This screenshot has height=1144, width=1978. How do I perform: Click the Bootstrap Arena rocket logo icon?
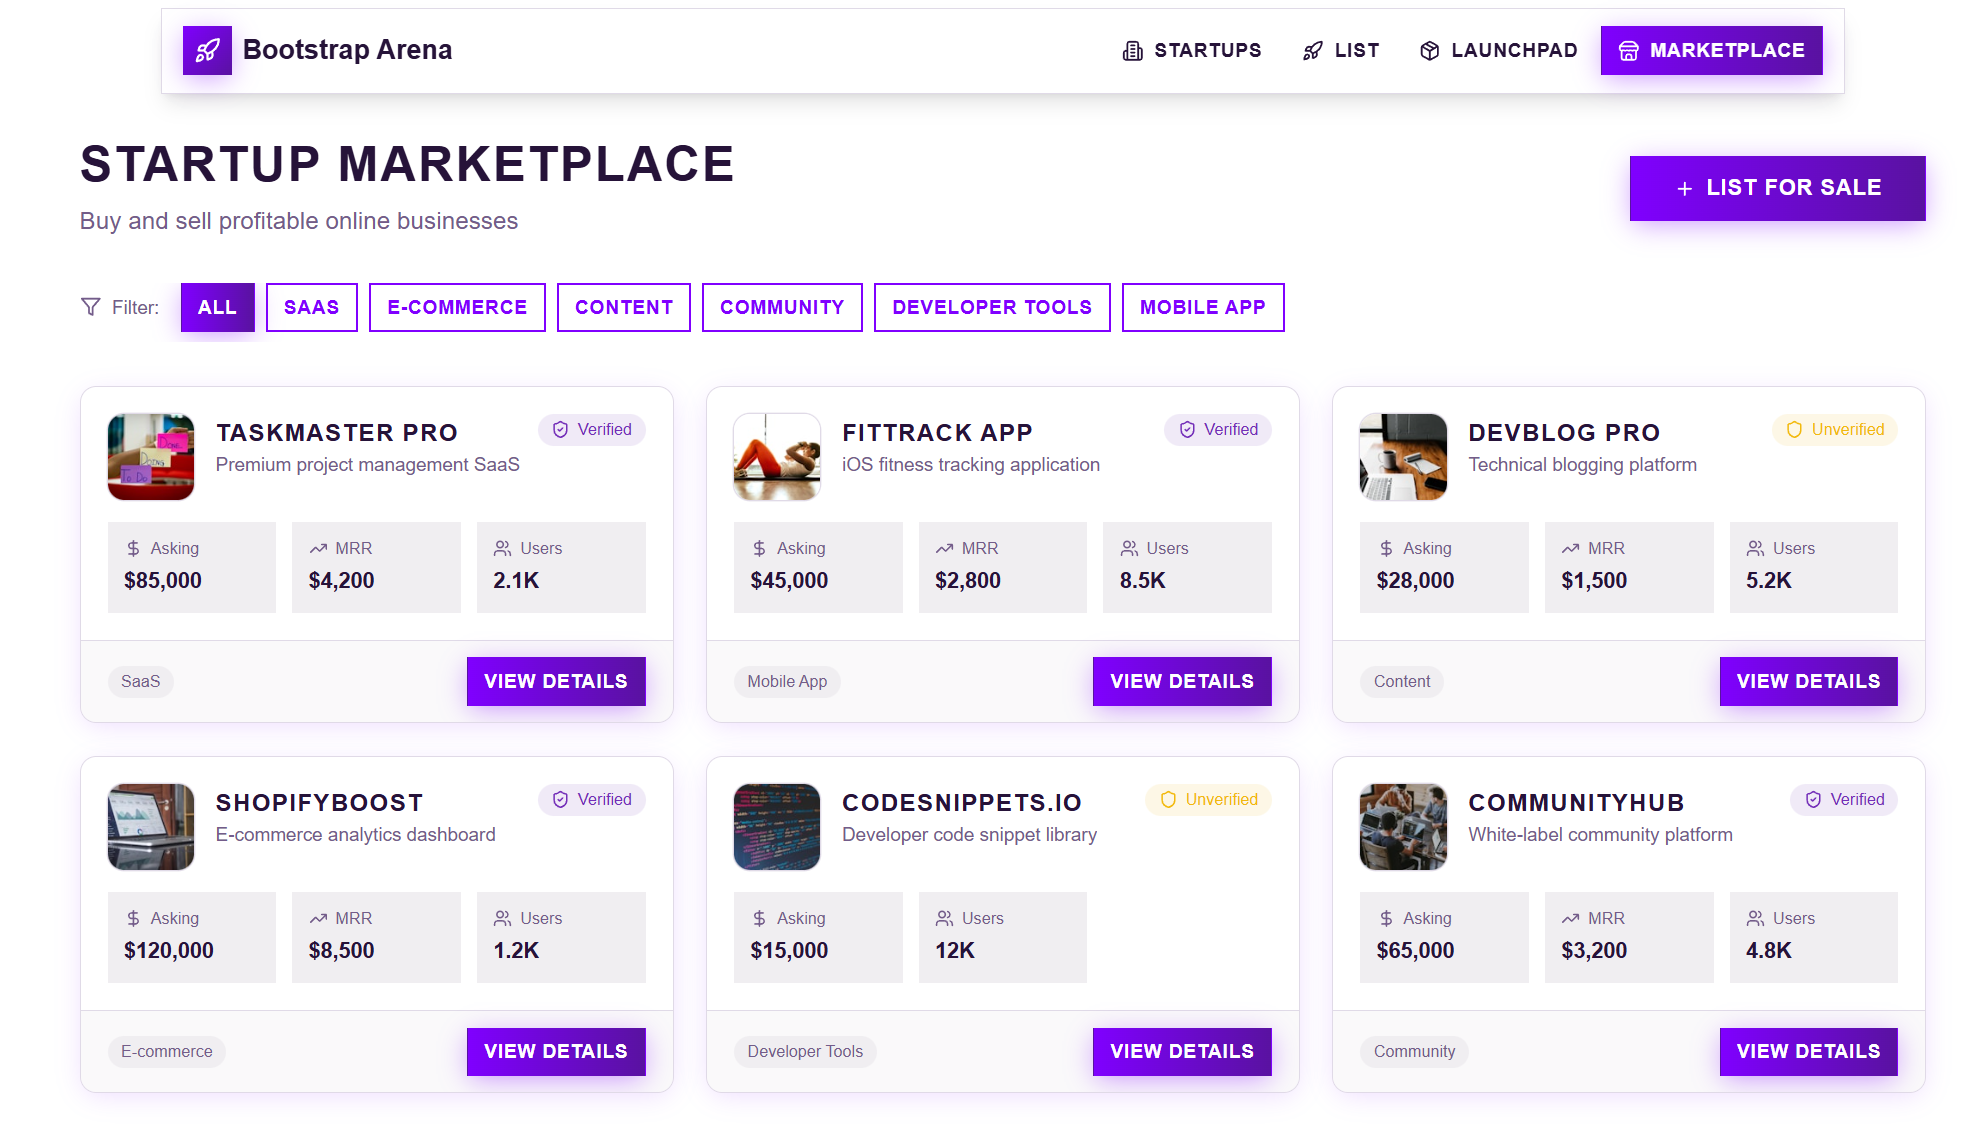pyautogui.click(x=207, y=50)
